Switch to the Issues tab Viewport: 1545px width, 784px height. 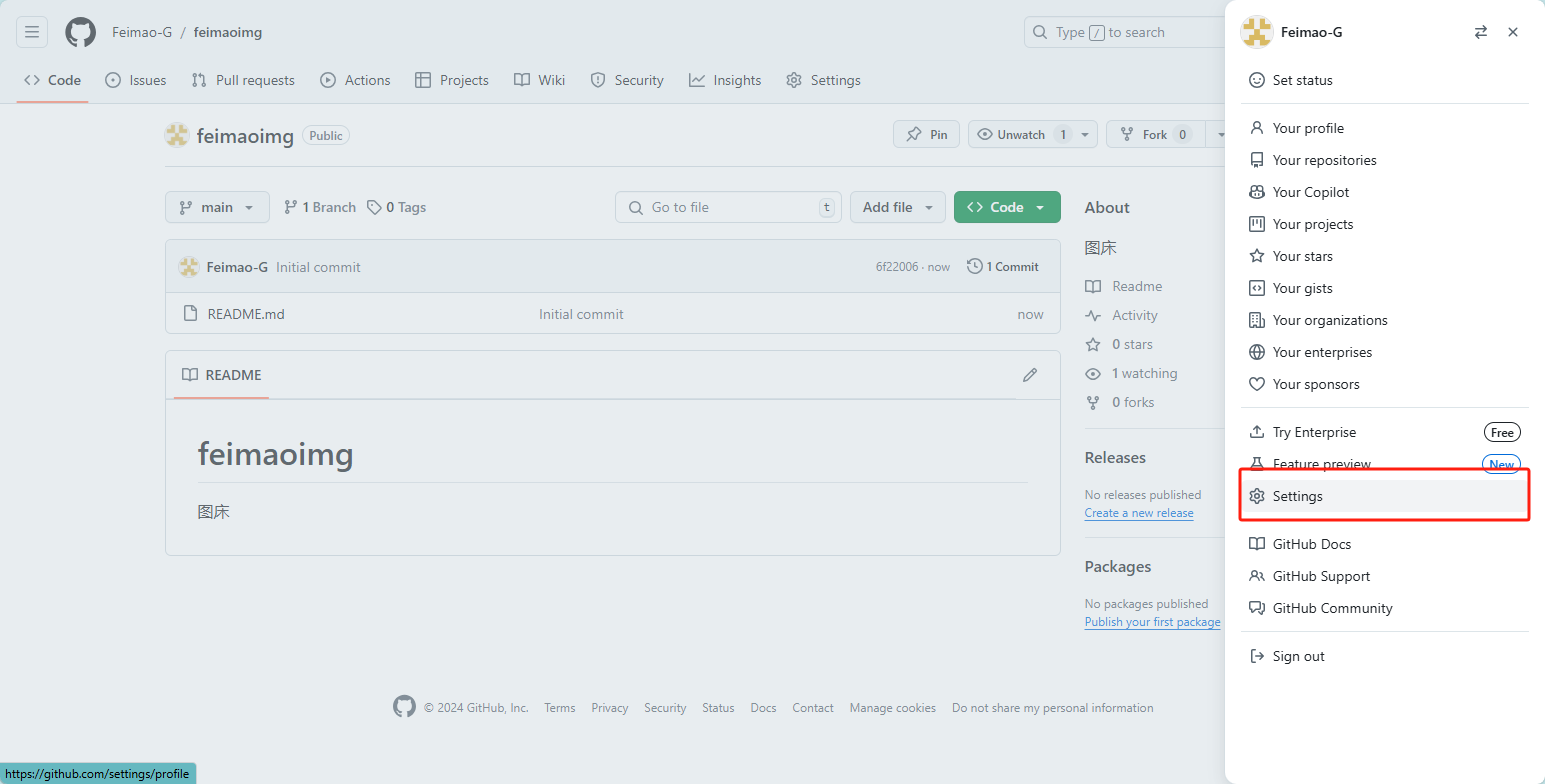pos(136,80)
